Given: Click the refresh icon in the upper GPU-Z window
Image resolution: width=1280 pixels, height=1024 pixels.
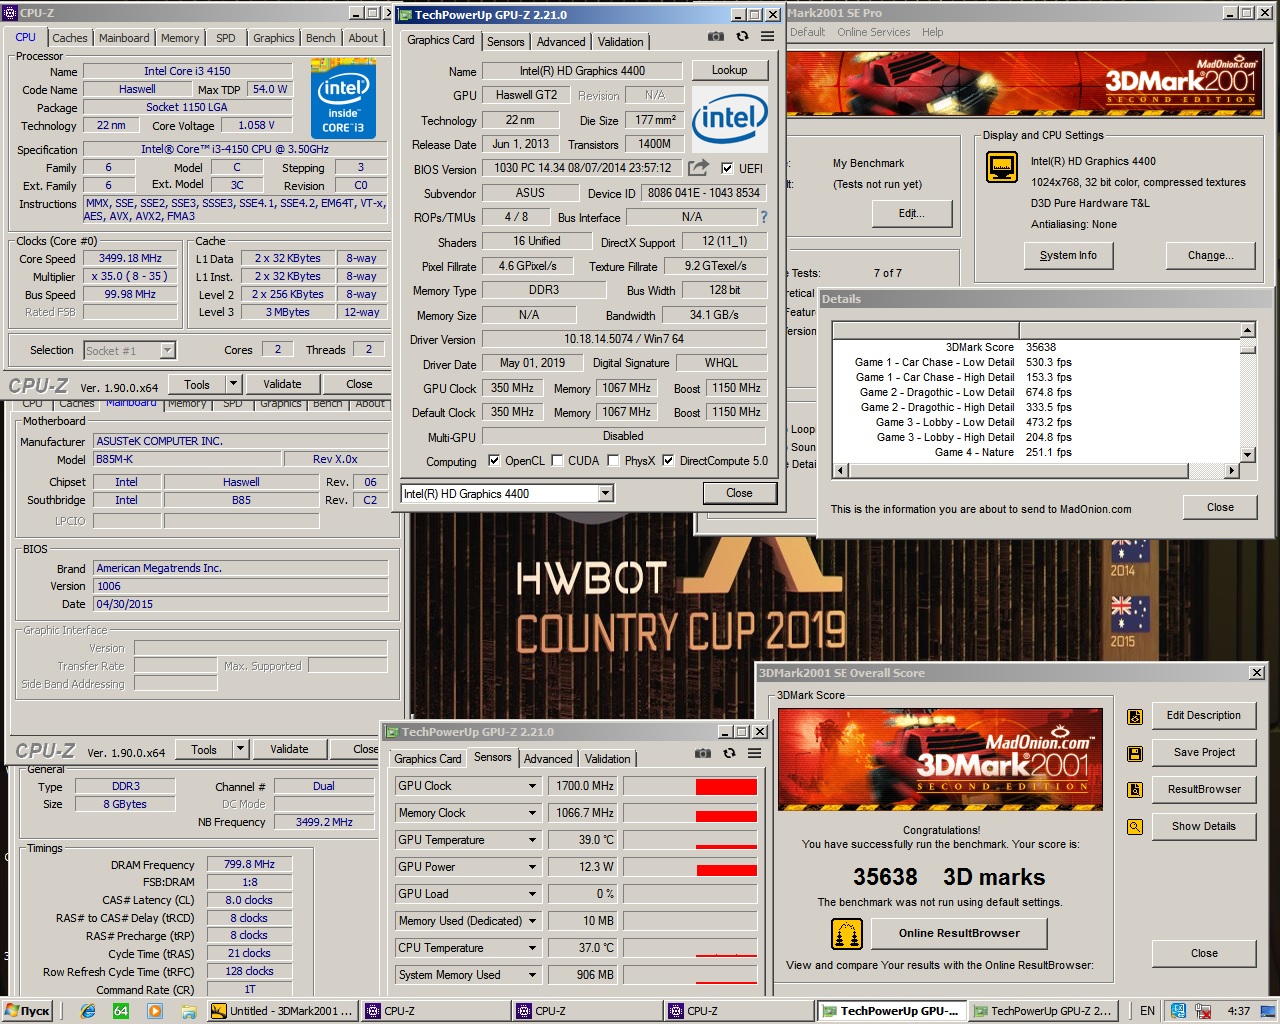Looking at the screenshot, I should point(742,36).
